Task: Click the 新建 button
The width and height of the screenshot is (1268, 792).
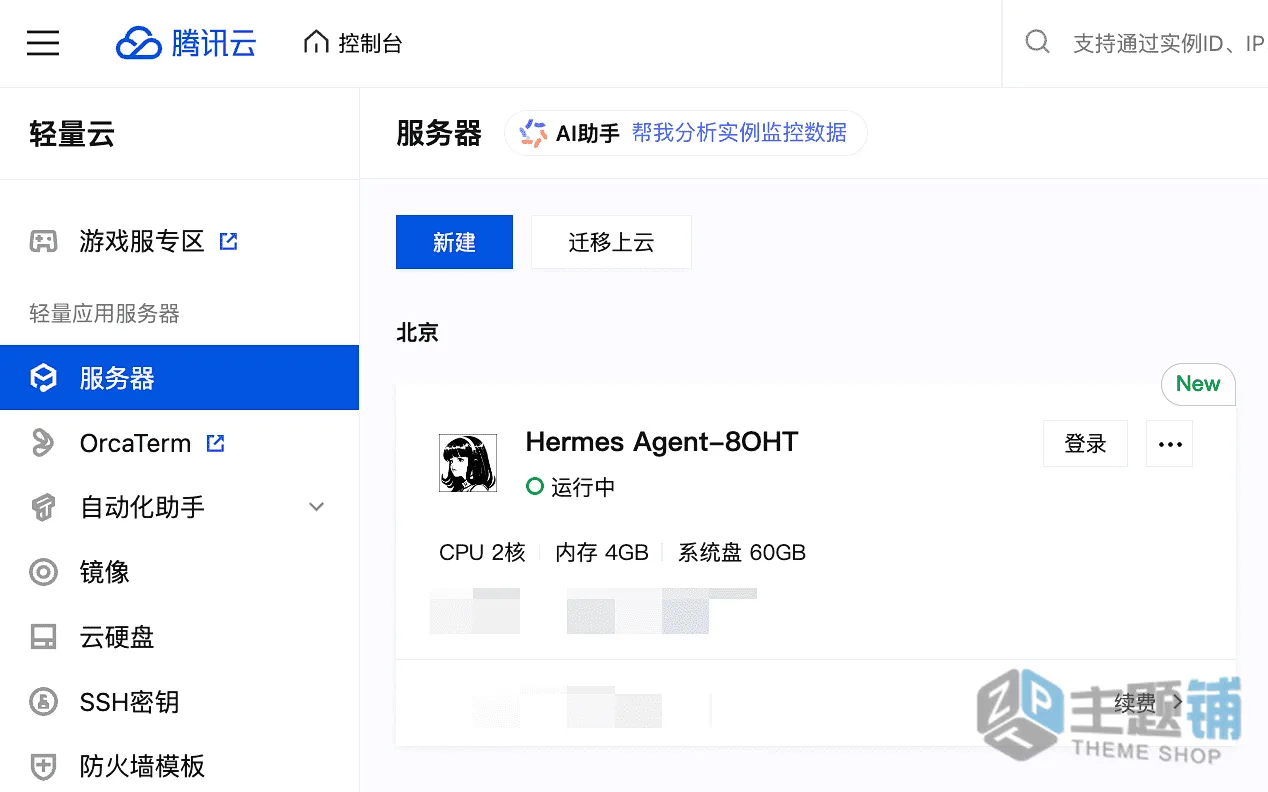Action: pos(454,242)
